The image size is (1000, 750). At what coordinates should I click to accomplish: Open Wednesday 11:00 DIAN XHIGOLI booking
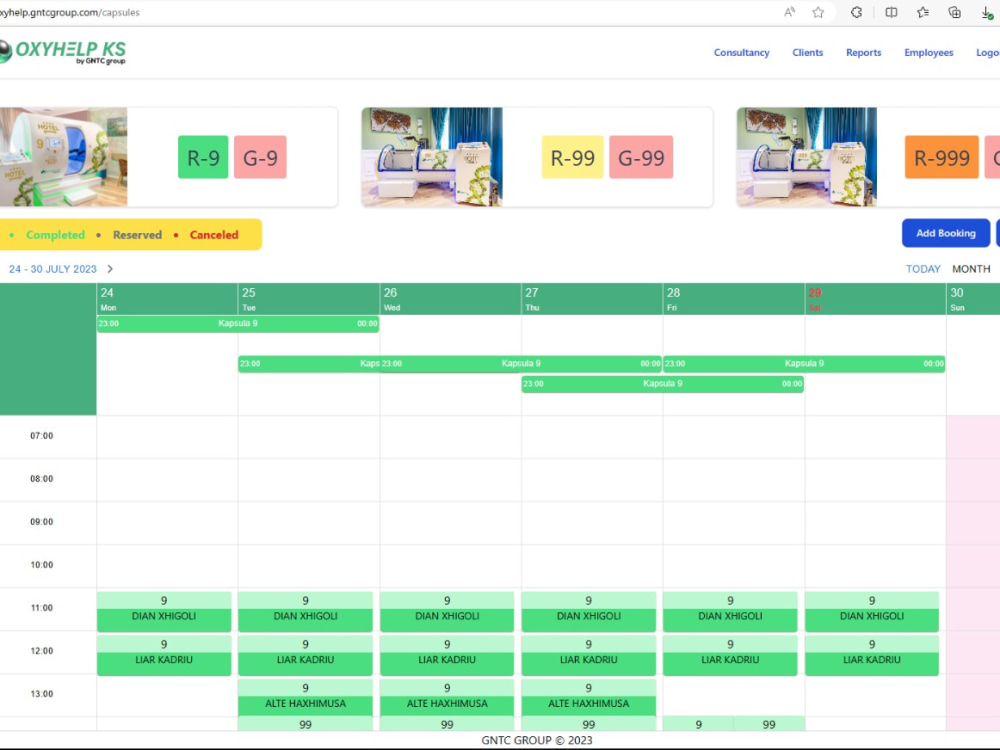click(447, 611)
